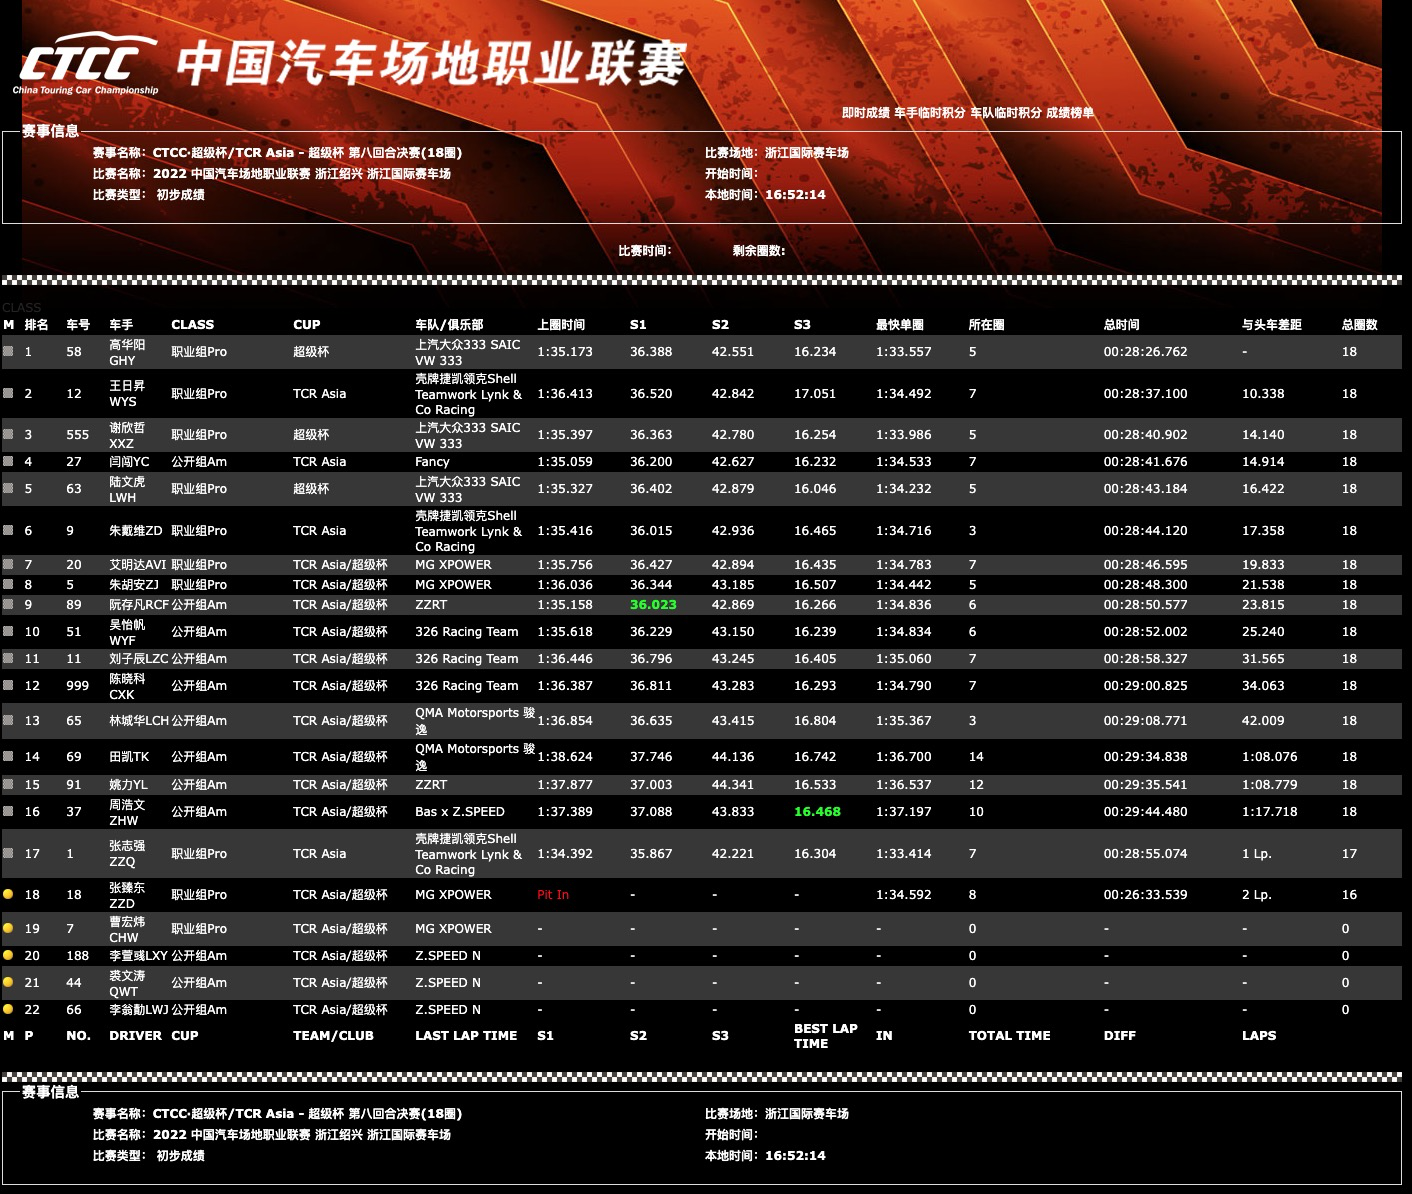Click the 剩余圈数 remaining laps label
1412x1194 pixels.
pos(759,251)
